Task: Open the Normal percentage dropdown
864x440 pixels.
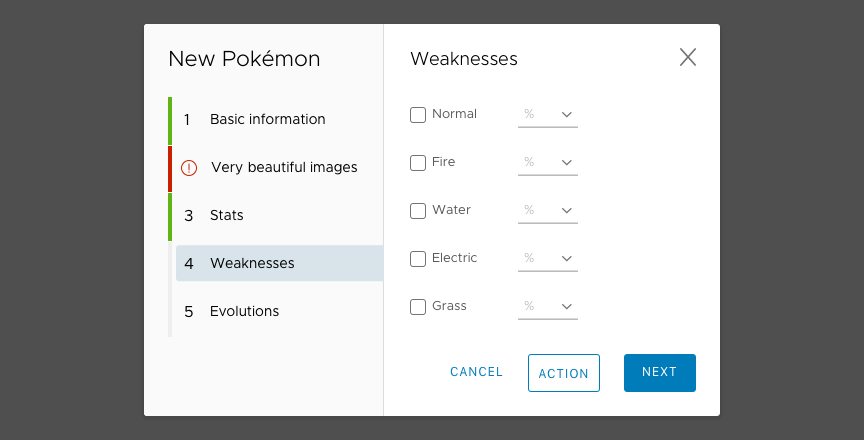Action: coord(548,115)
